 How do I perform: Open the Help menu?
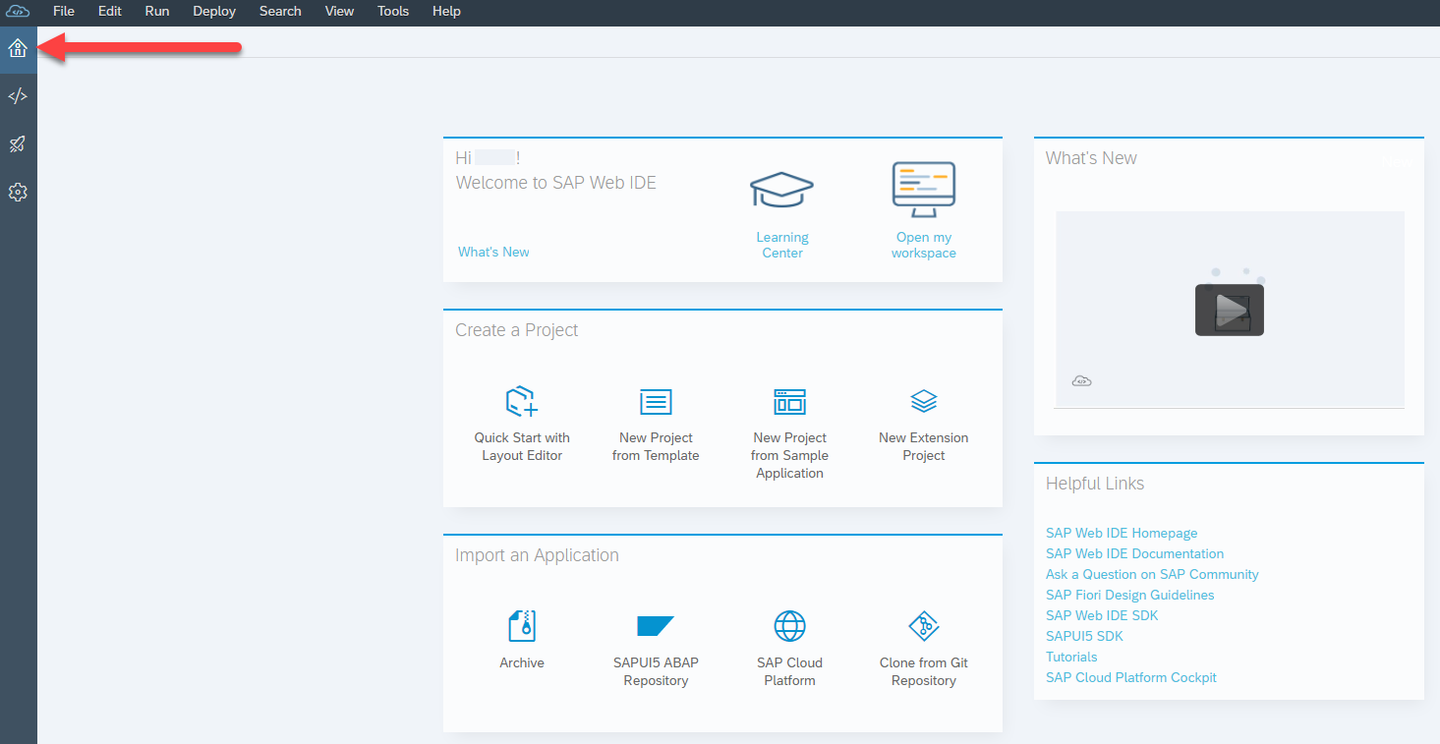click(x=447, y=11)
